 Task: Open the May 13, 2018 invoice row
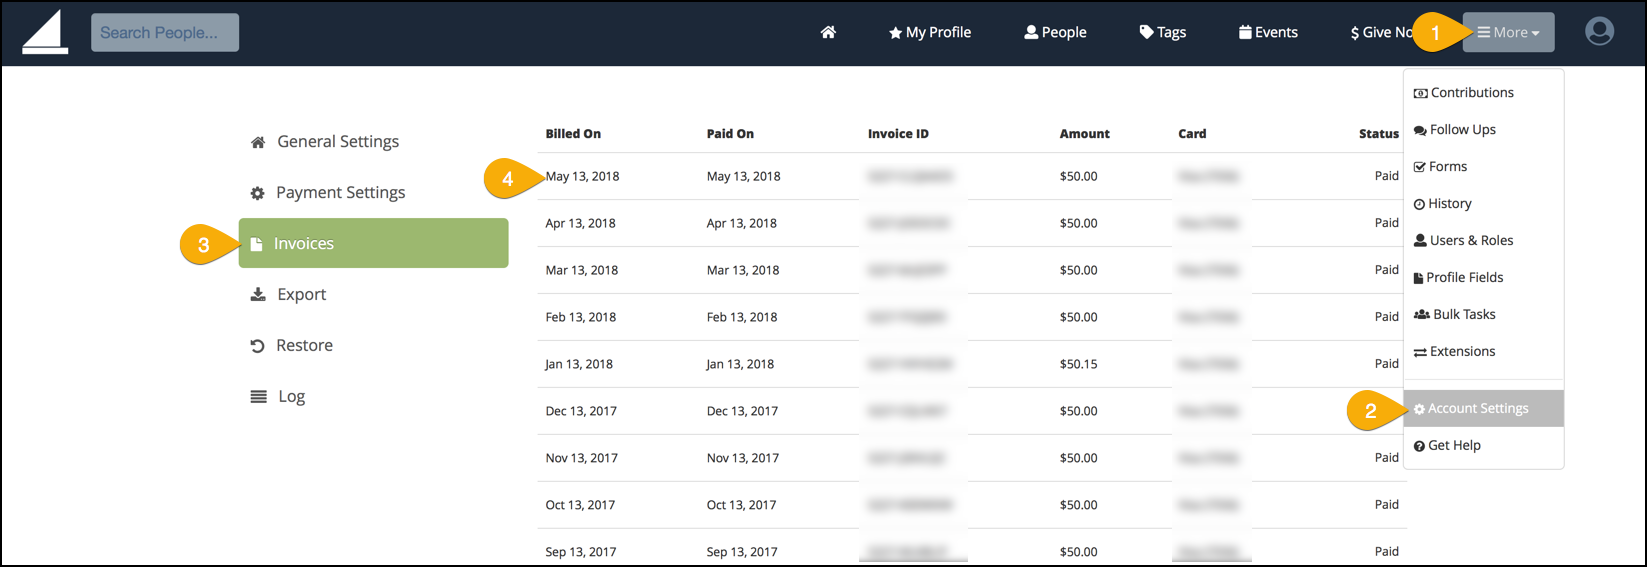click(x=582, y=177)
